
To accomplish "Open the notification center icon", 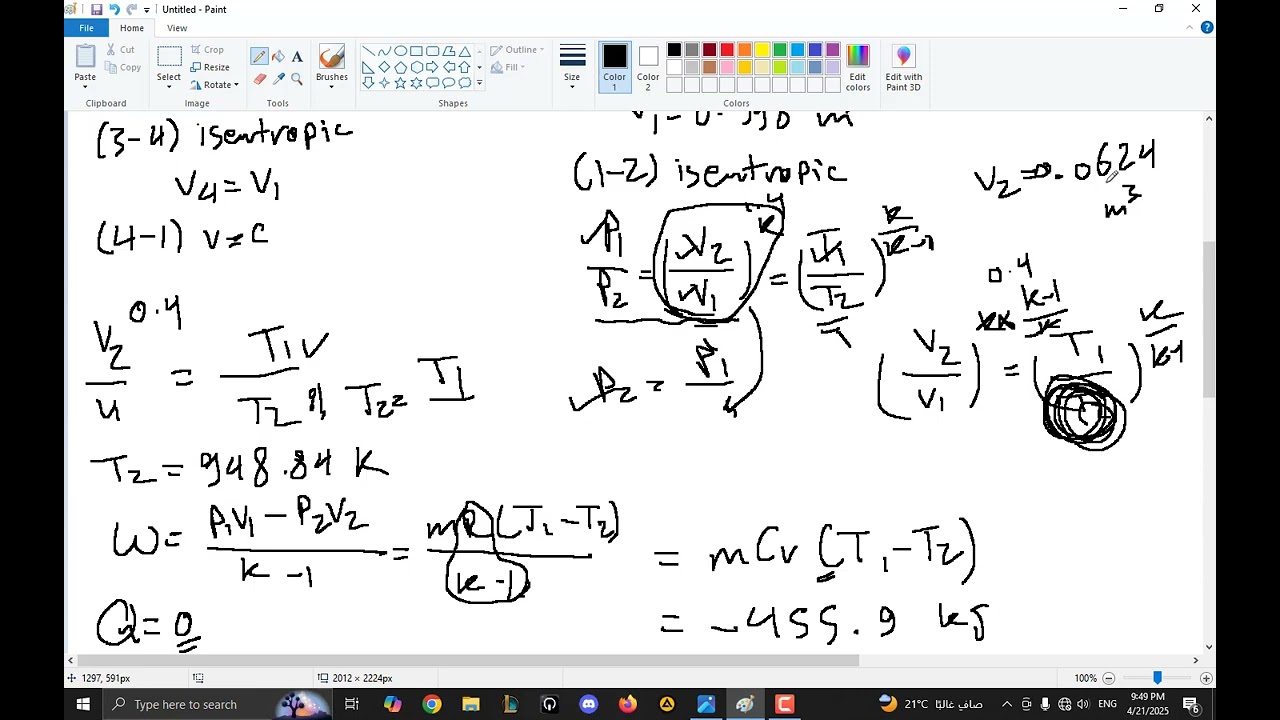I will click(1190, 704).
